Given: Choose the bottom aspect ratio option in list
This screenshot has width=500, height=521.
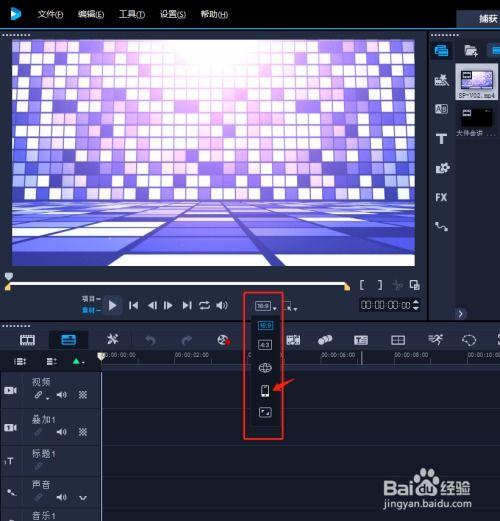Looking at the screenshot, I should [x=265, y=413].
